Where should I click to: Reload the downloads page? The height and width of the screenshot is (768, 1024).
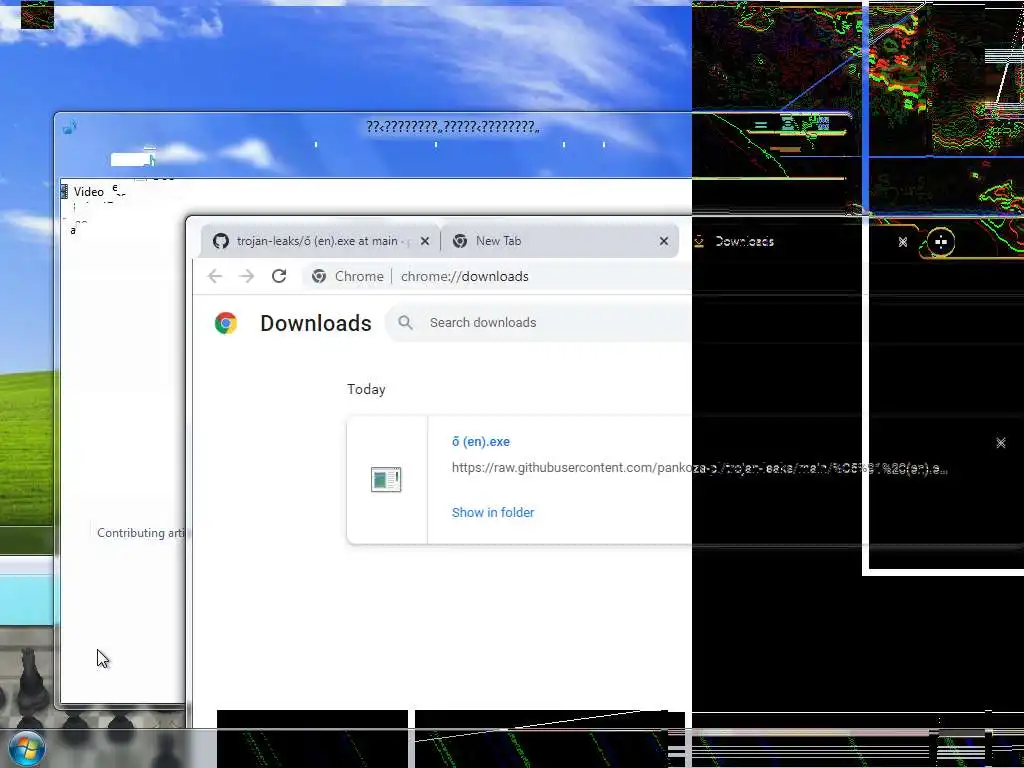point(279,276)
